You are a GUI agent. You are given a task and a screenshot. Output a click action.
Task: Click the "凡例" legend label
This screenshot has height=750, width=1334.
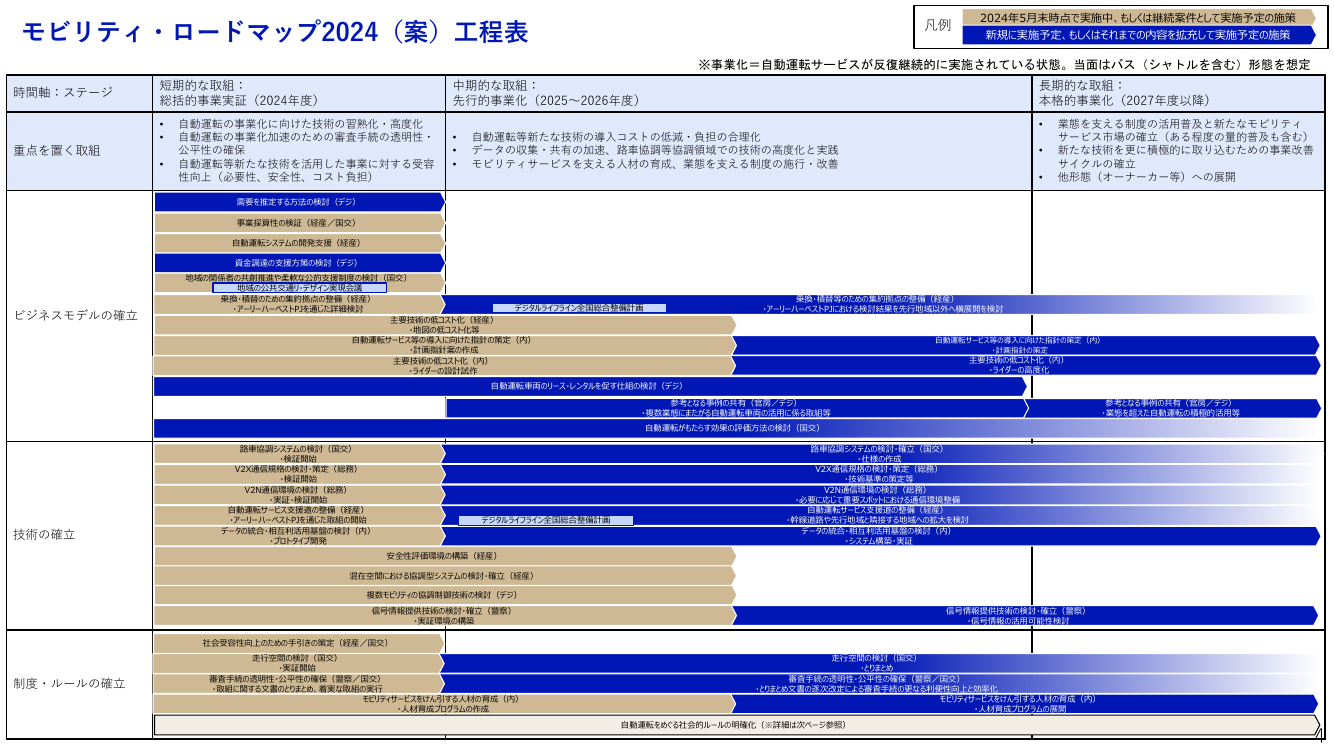(x=938, y=25)
